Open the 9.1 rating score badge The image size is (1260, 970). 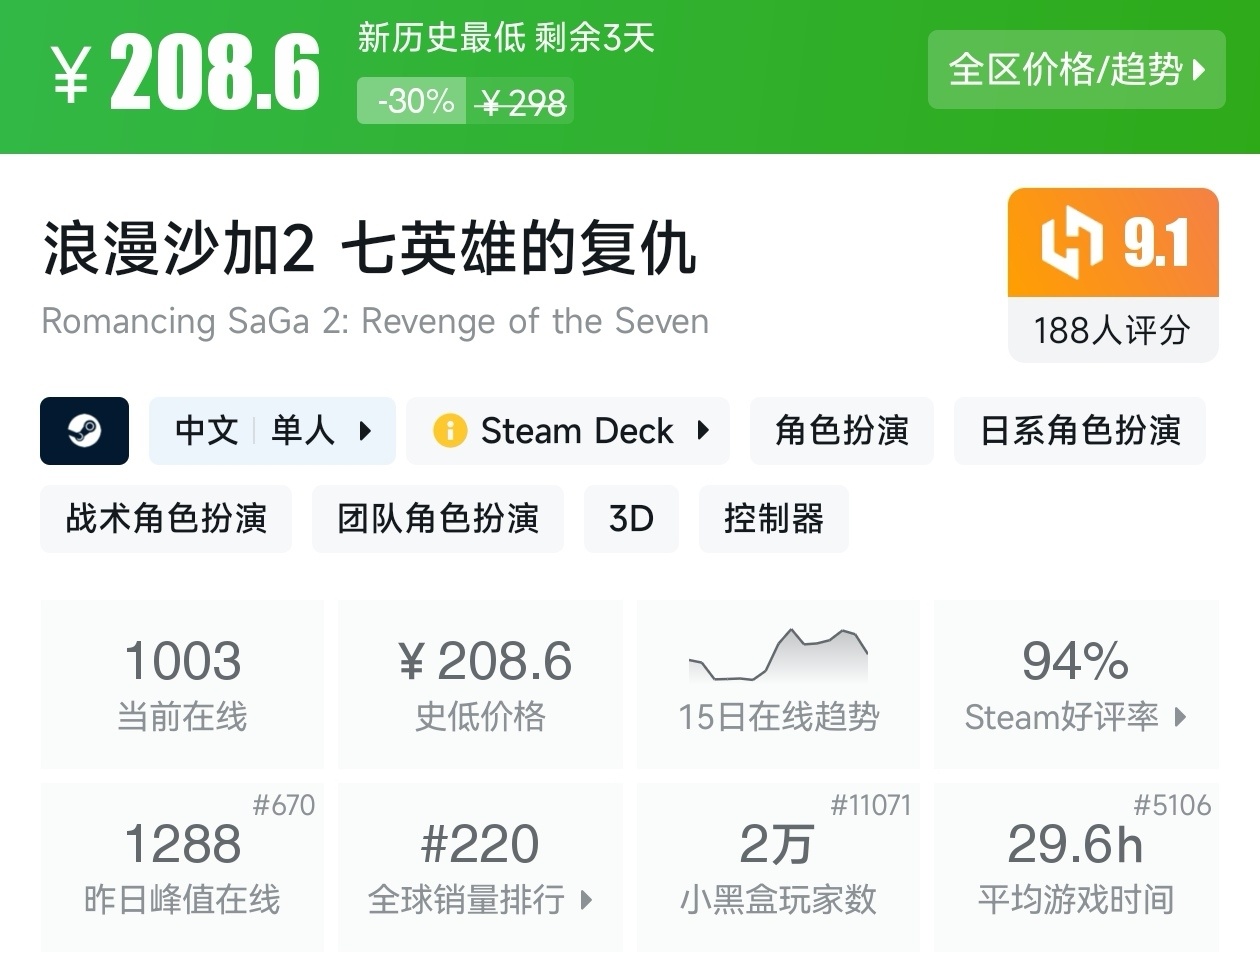click(x=1113, y=243)
